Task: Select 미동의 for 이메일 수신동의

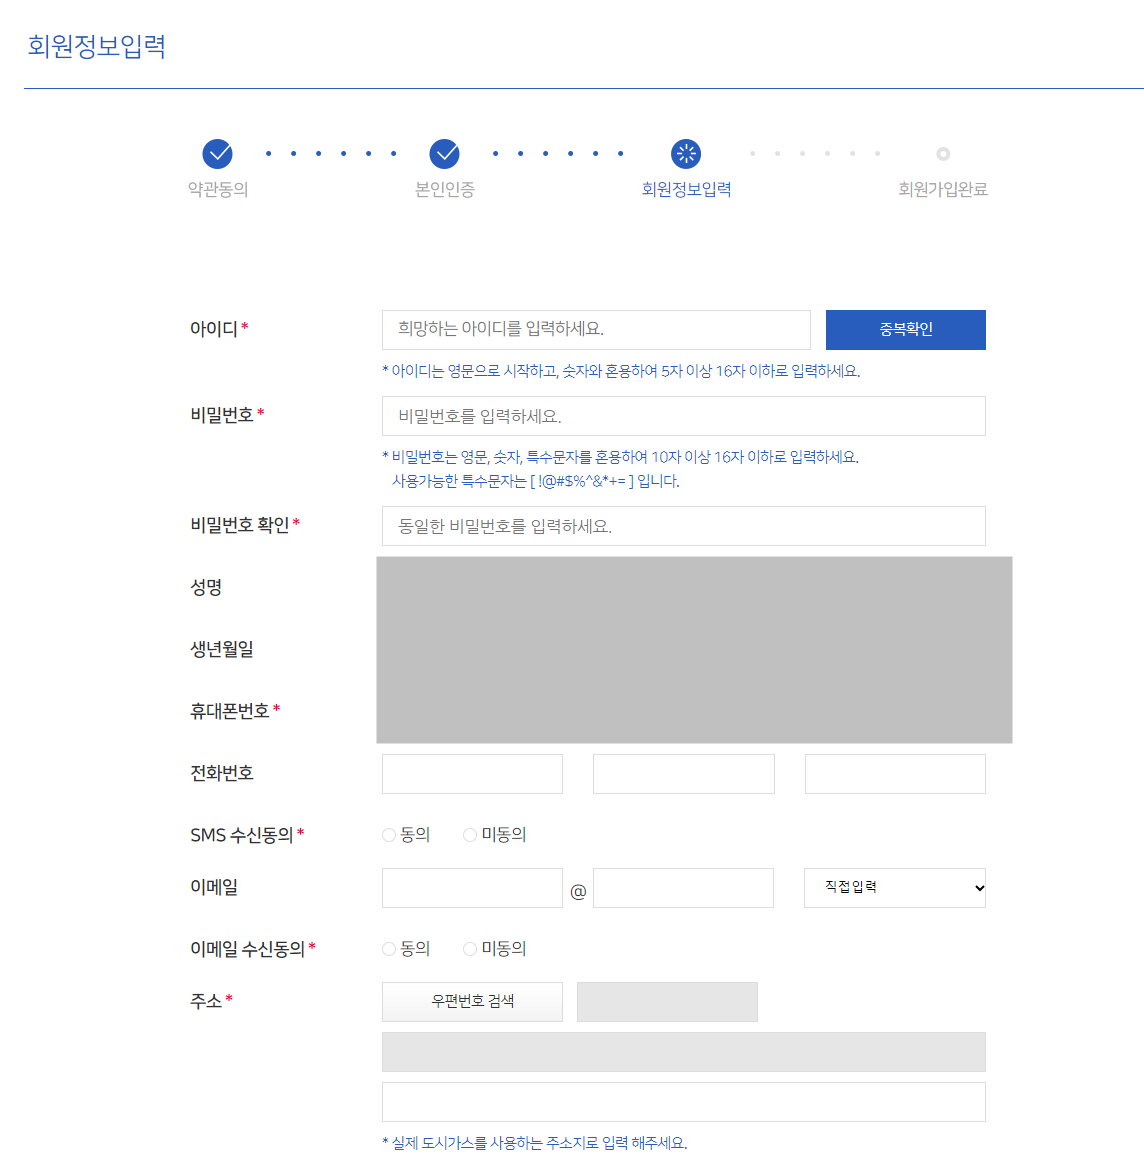Action: 469,948
